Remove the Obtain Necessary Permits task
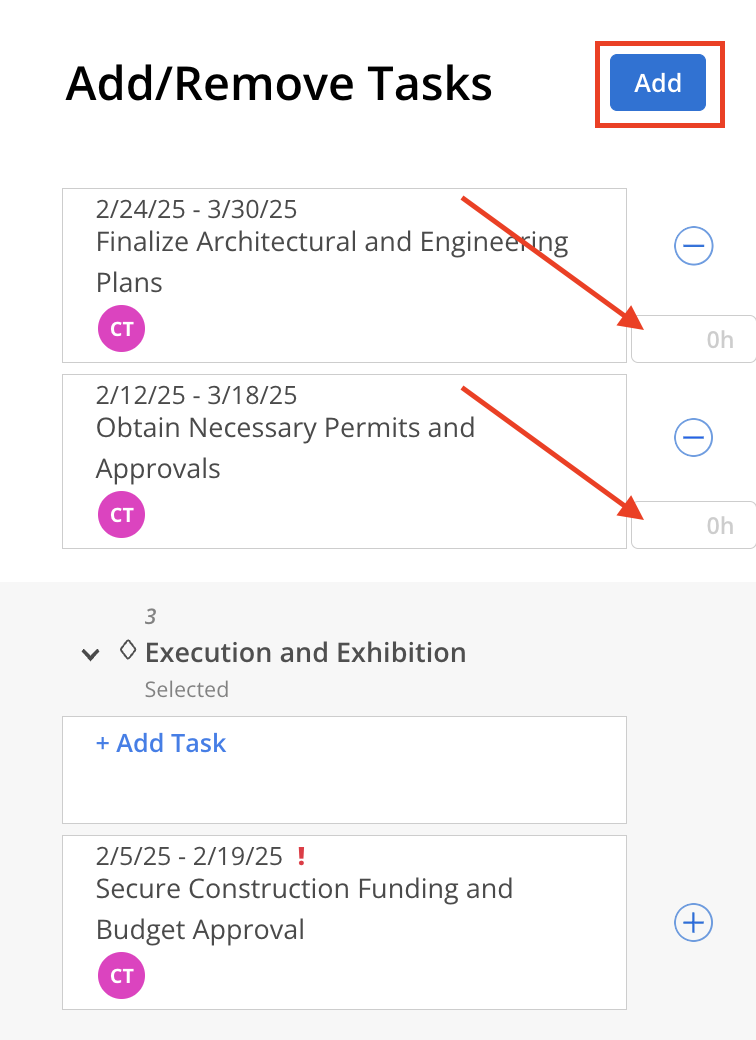 click(x=694, y=438)
